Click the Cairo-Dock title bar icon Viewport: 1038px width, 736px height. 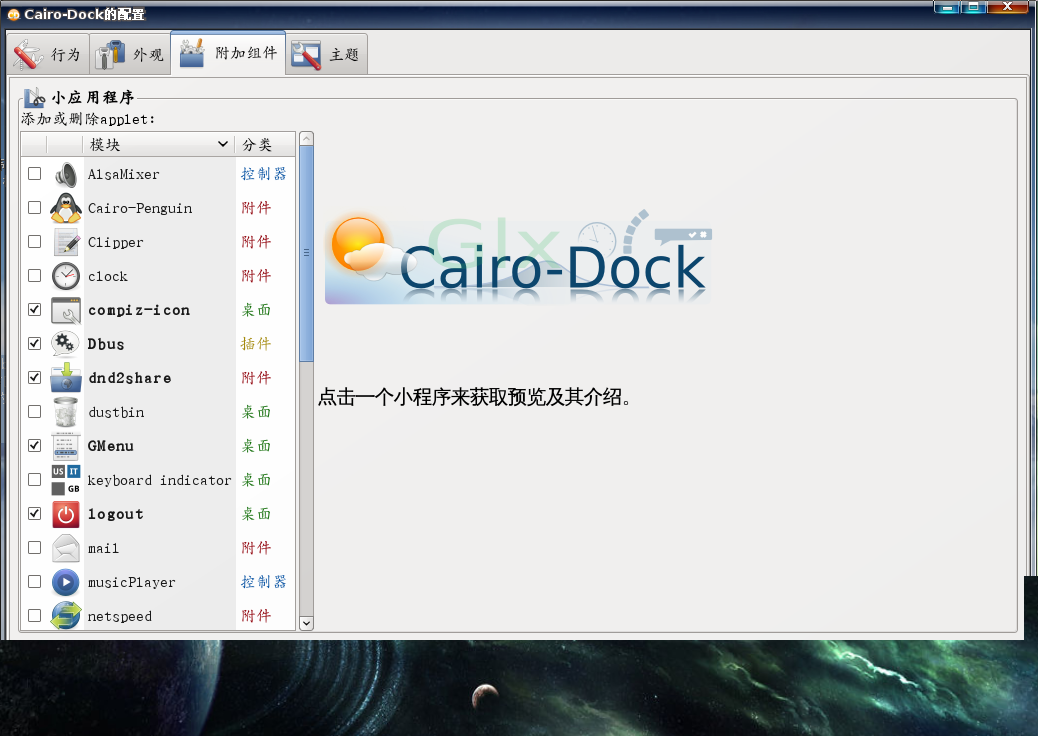click(13, 14)
